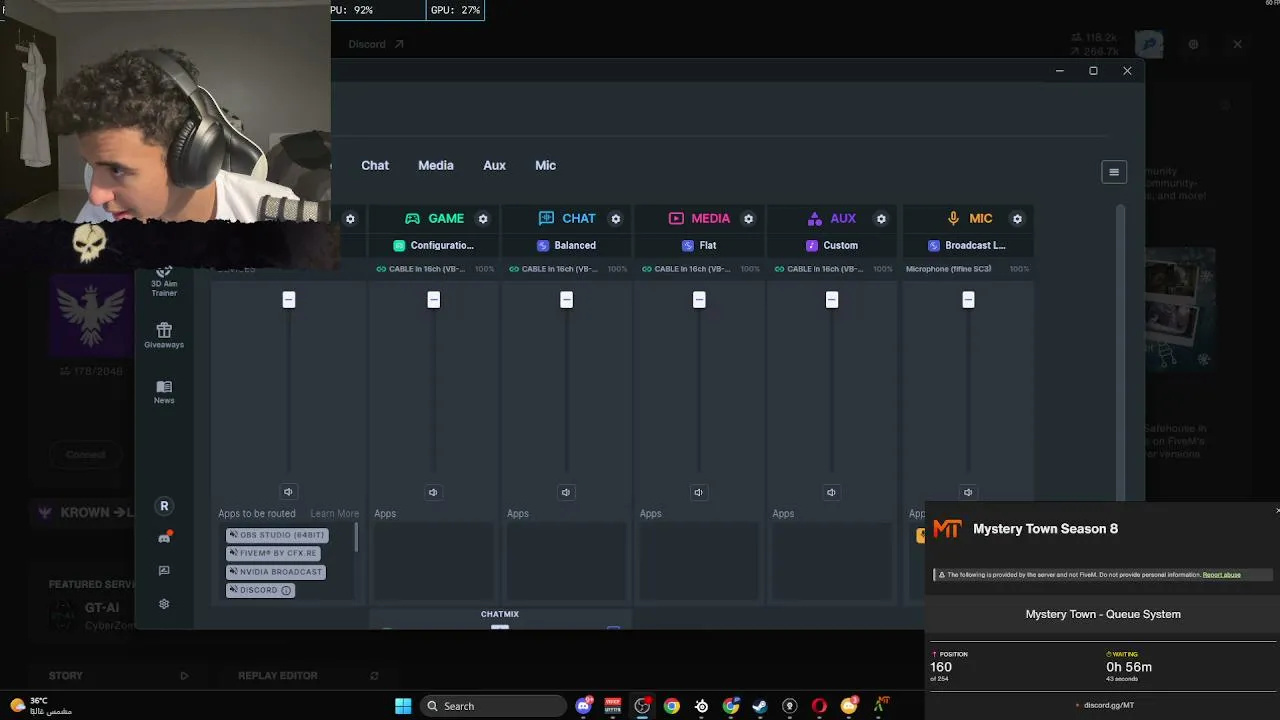Open OBS Studio from the taskbar
1280x720 pixels.
pos(642,706)
